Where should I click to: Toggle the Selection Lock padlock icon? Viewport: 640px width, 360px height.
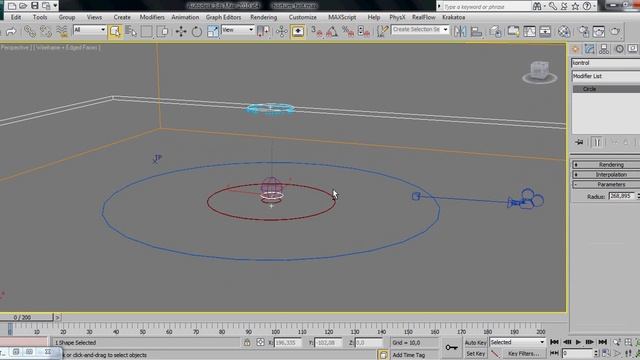pyautogui.click(x=247, y=342)
